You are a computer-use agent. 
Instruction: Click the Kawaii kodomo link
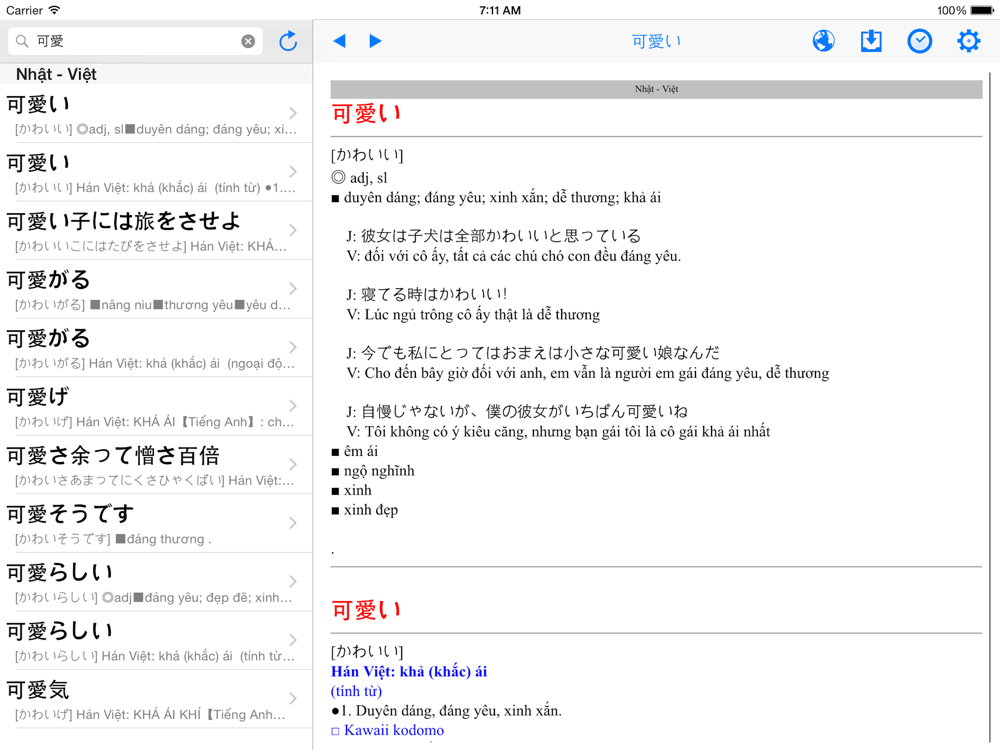coord(393,730)
